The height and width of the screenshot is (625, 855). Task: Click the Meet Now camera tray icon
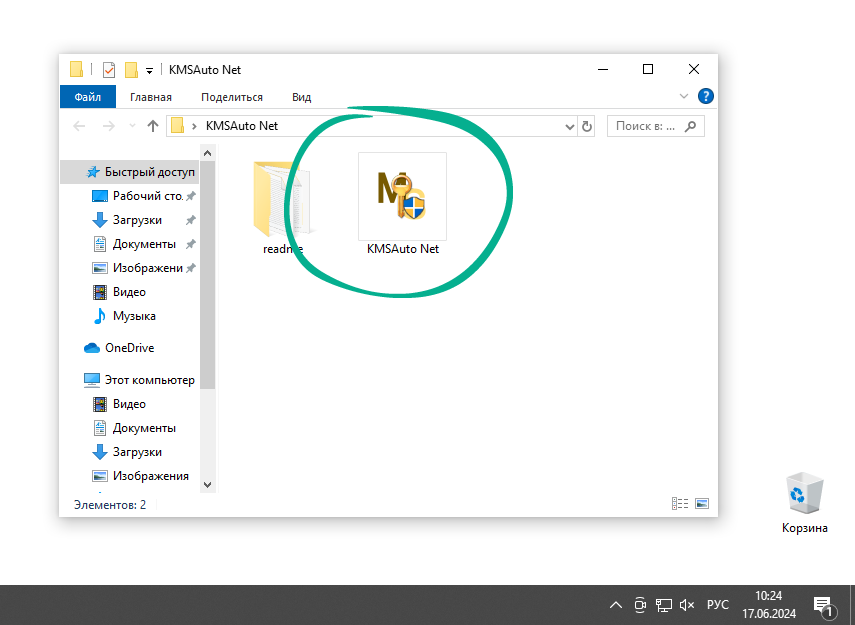click(x=640, y=605)
